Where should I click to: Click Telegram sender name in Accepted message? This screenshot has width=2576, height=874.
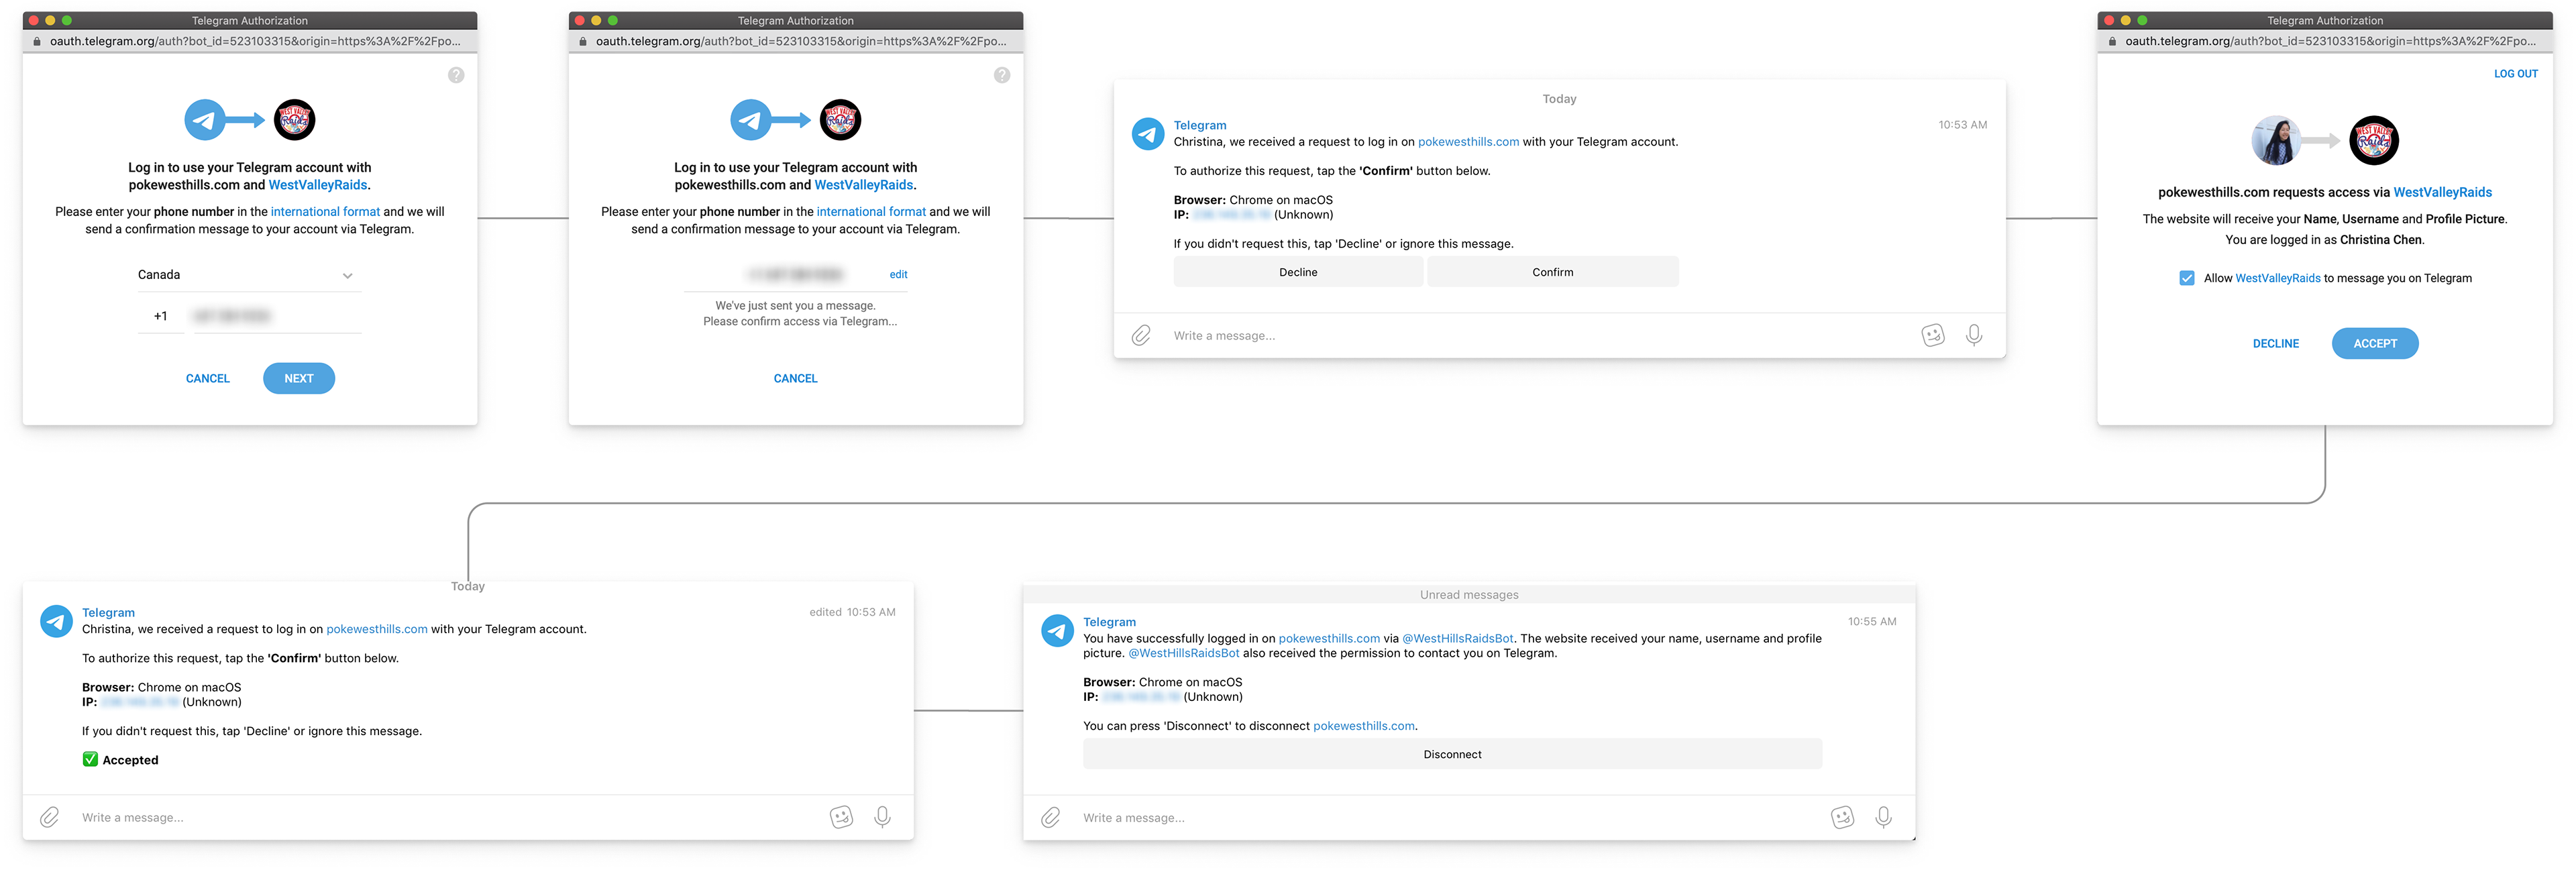click(108, 612)
